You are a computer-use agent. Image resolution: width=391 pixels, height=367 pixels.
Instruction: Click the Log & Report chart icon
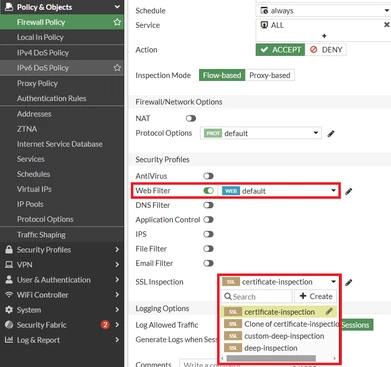[x=9, y=340]
